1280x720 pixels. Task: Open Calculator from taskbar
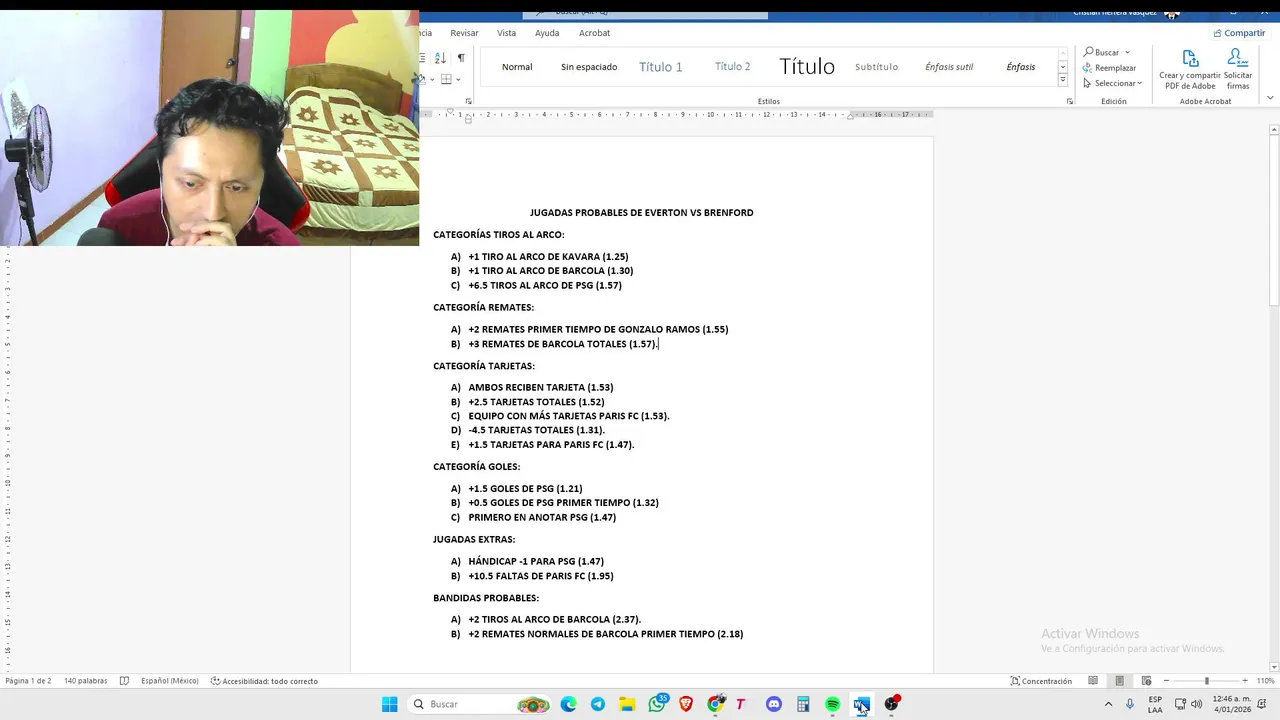click(x=803, y=704)
